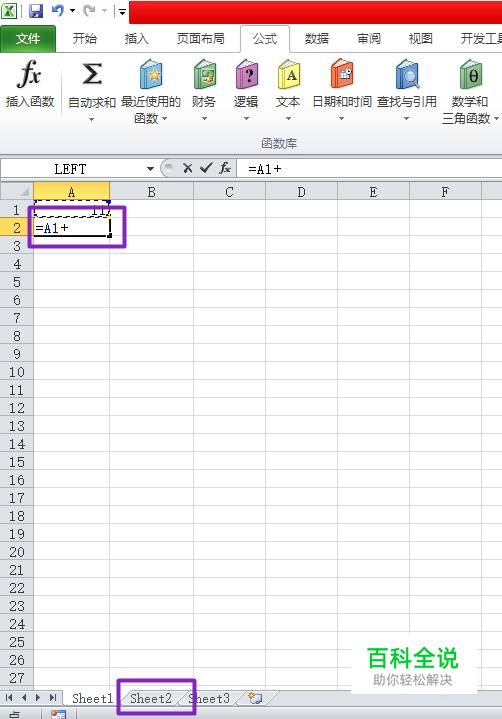The width and height of the screenshot is (502, 719).
Task: Select column D header
Action: [301, 192]
